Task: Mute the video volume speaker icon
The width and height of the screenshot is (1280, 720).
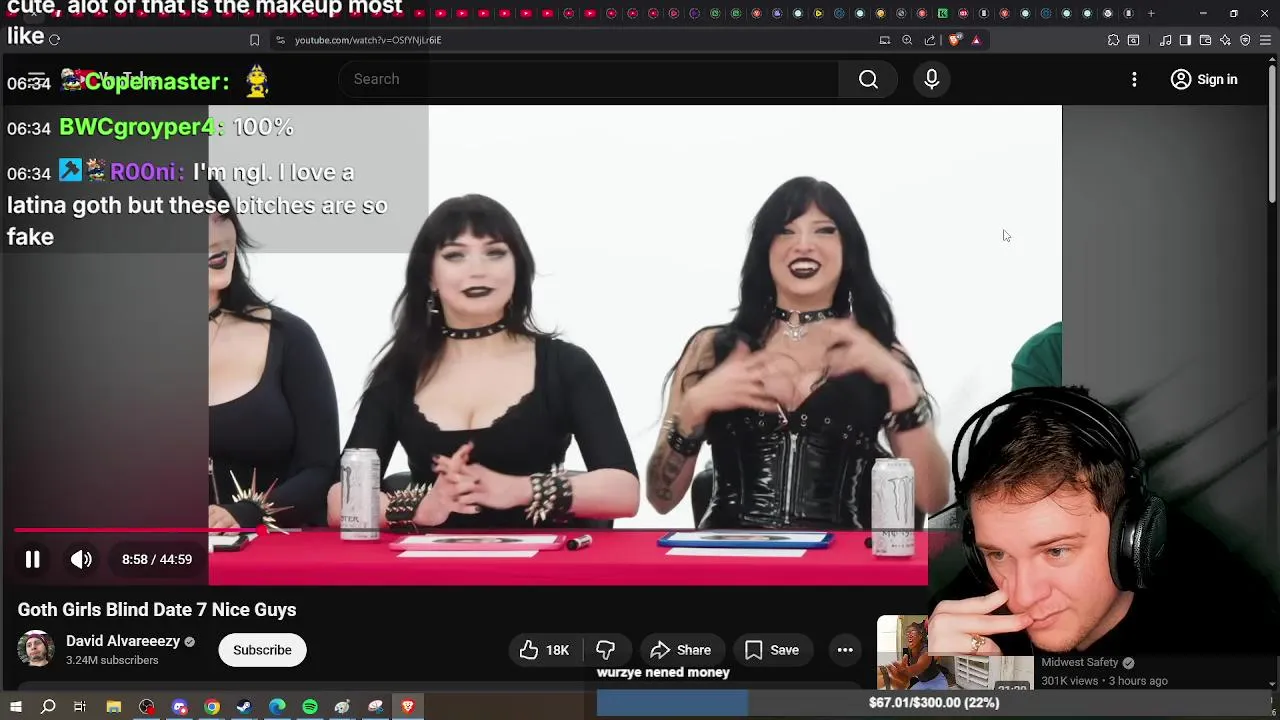Action: pos(81,559)
